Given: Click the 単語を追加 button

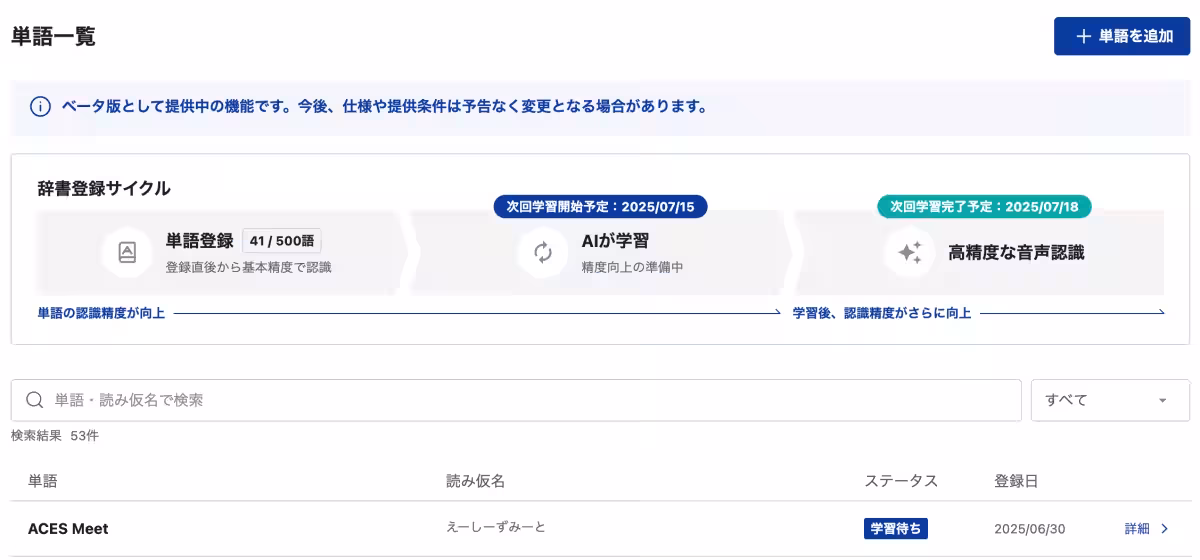Looking at the screenshot, I should [x=1121, y=36].
